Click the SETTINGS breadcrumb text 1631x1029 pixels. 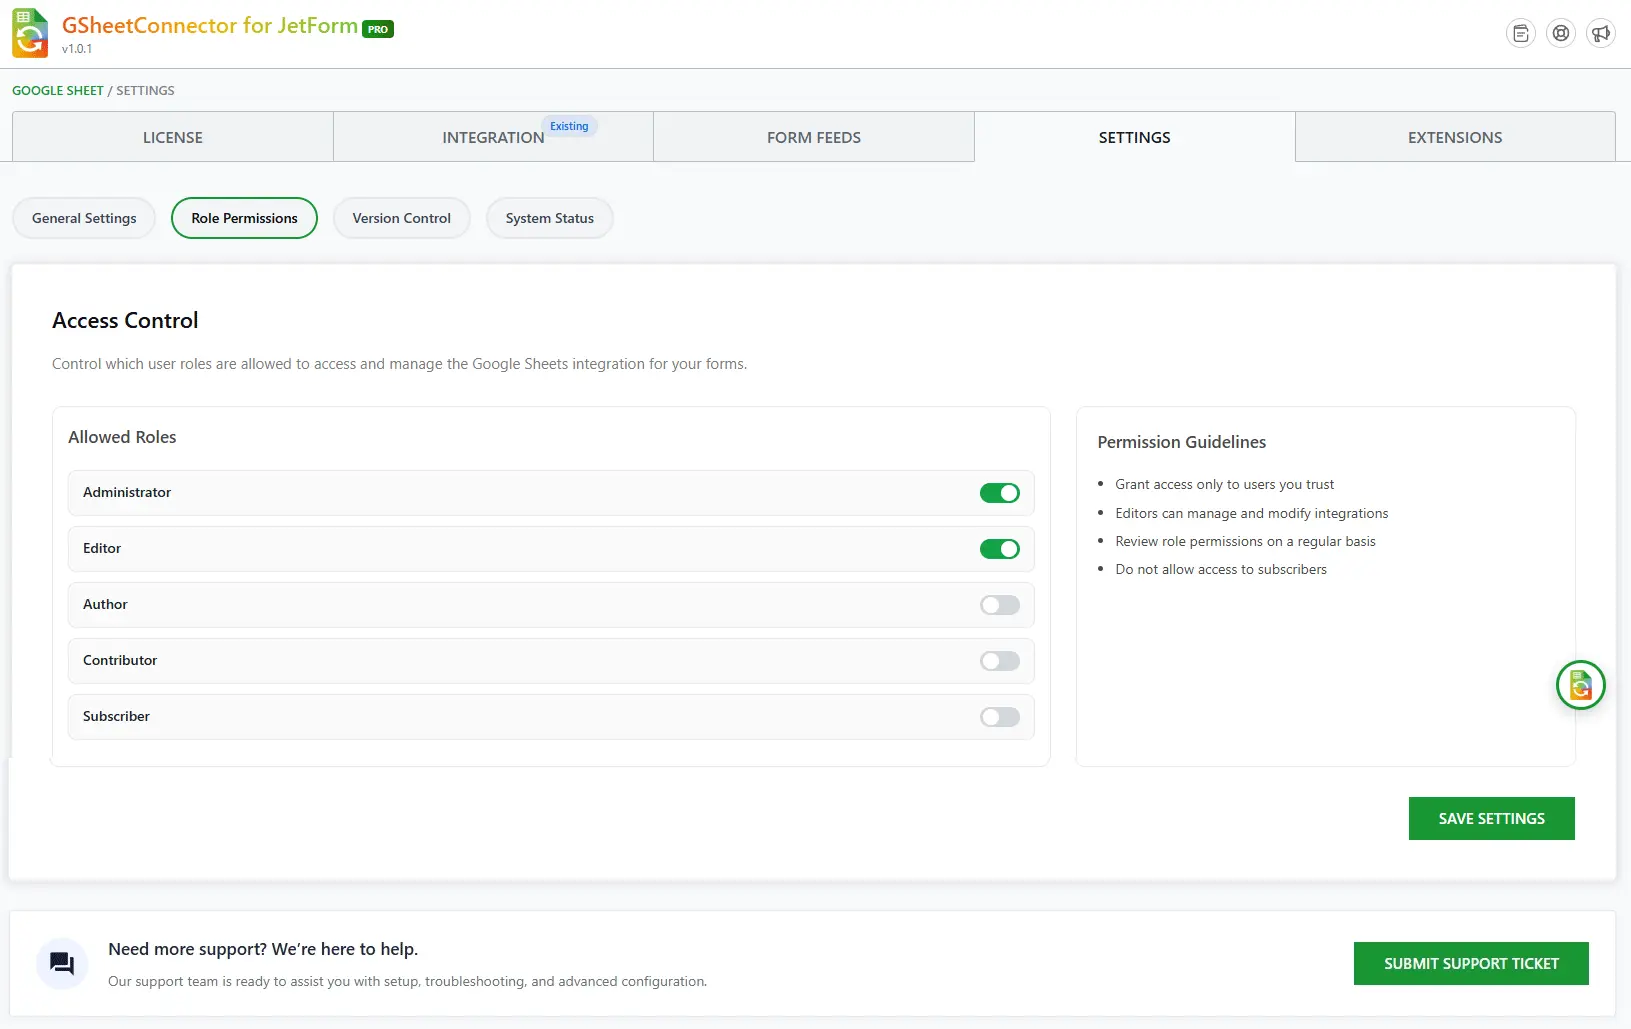[x=145, y=90]
